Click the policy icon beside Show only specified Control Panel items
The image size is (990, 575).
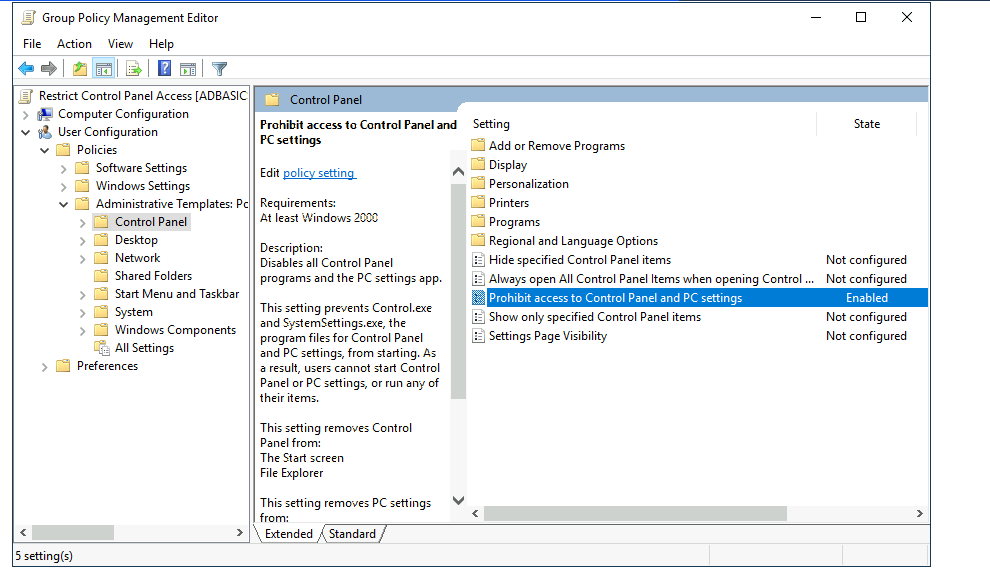479,317
